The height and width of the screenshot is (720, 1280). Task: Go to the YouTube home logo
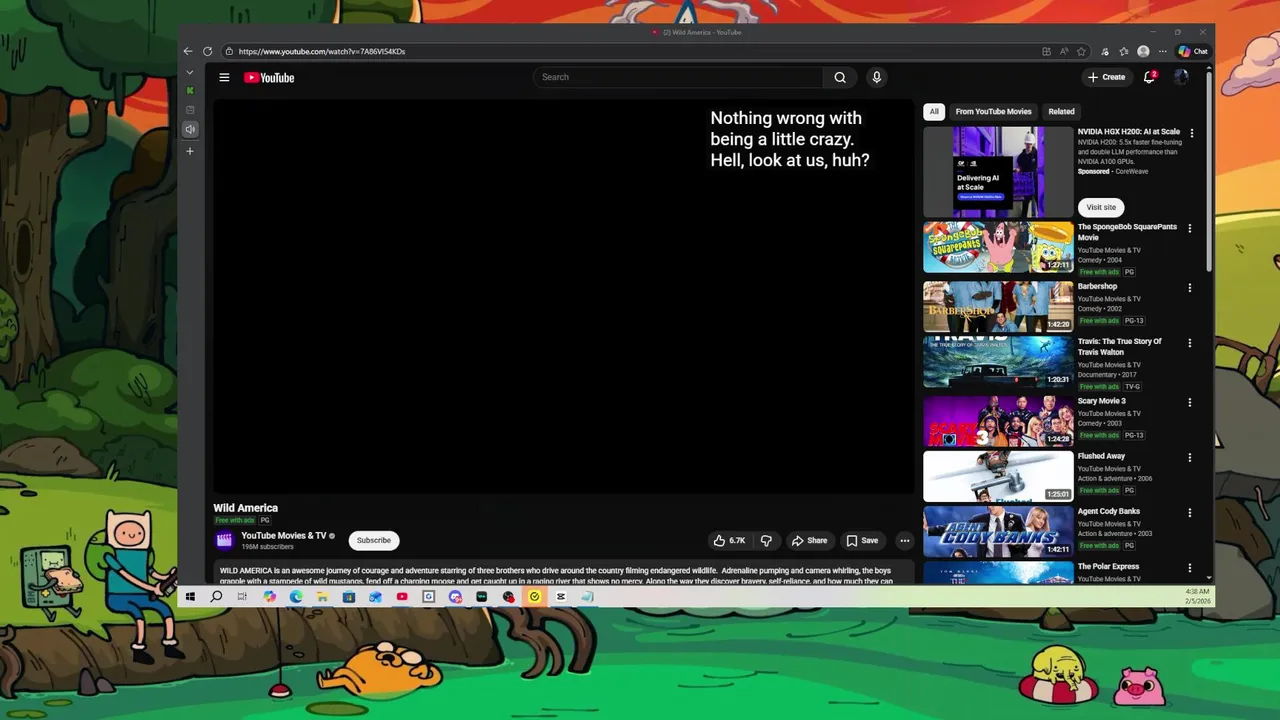(269, 77)
